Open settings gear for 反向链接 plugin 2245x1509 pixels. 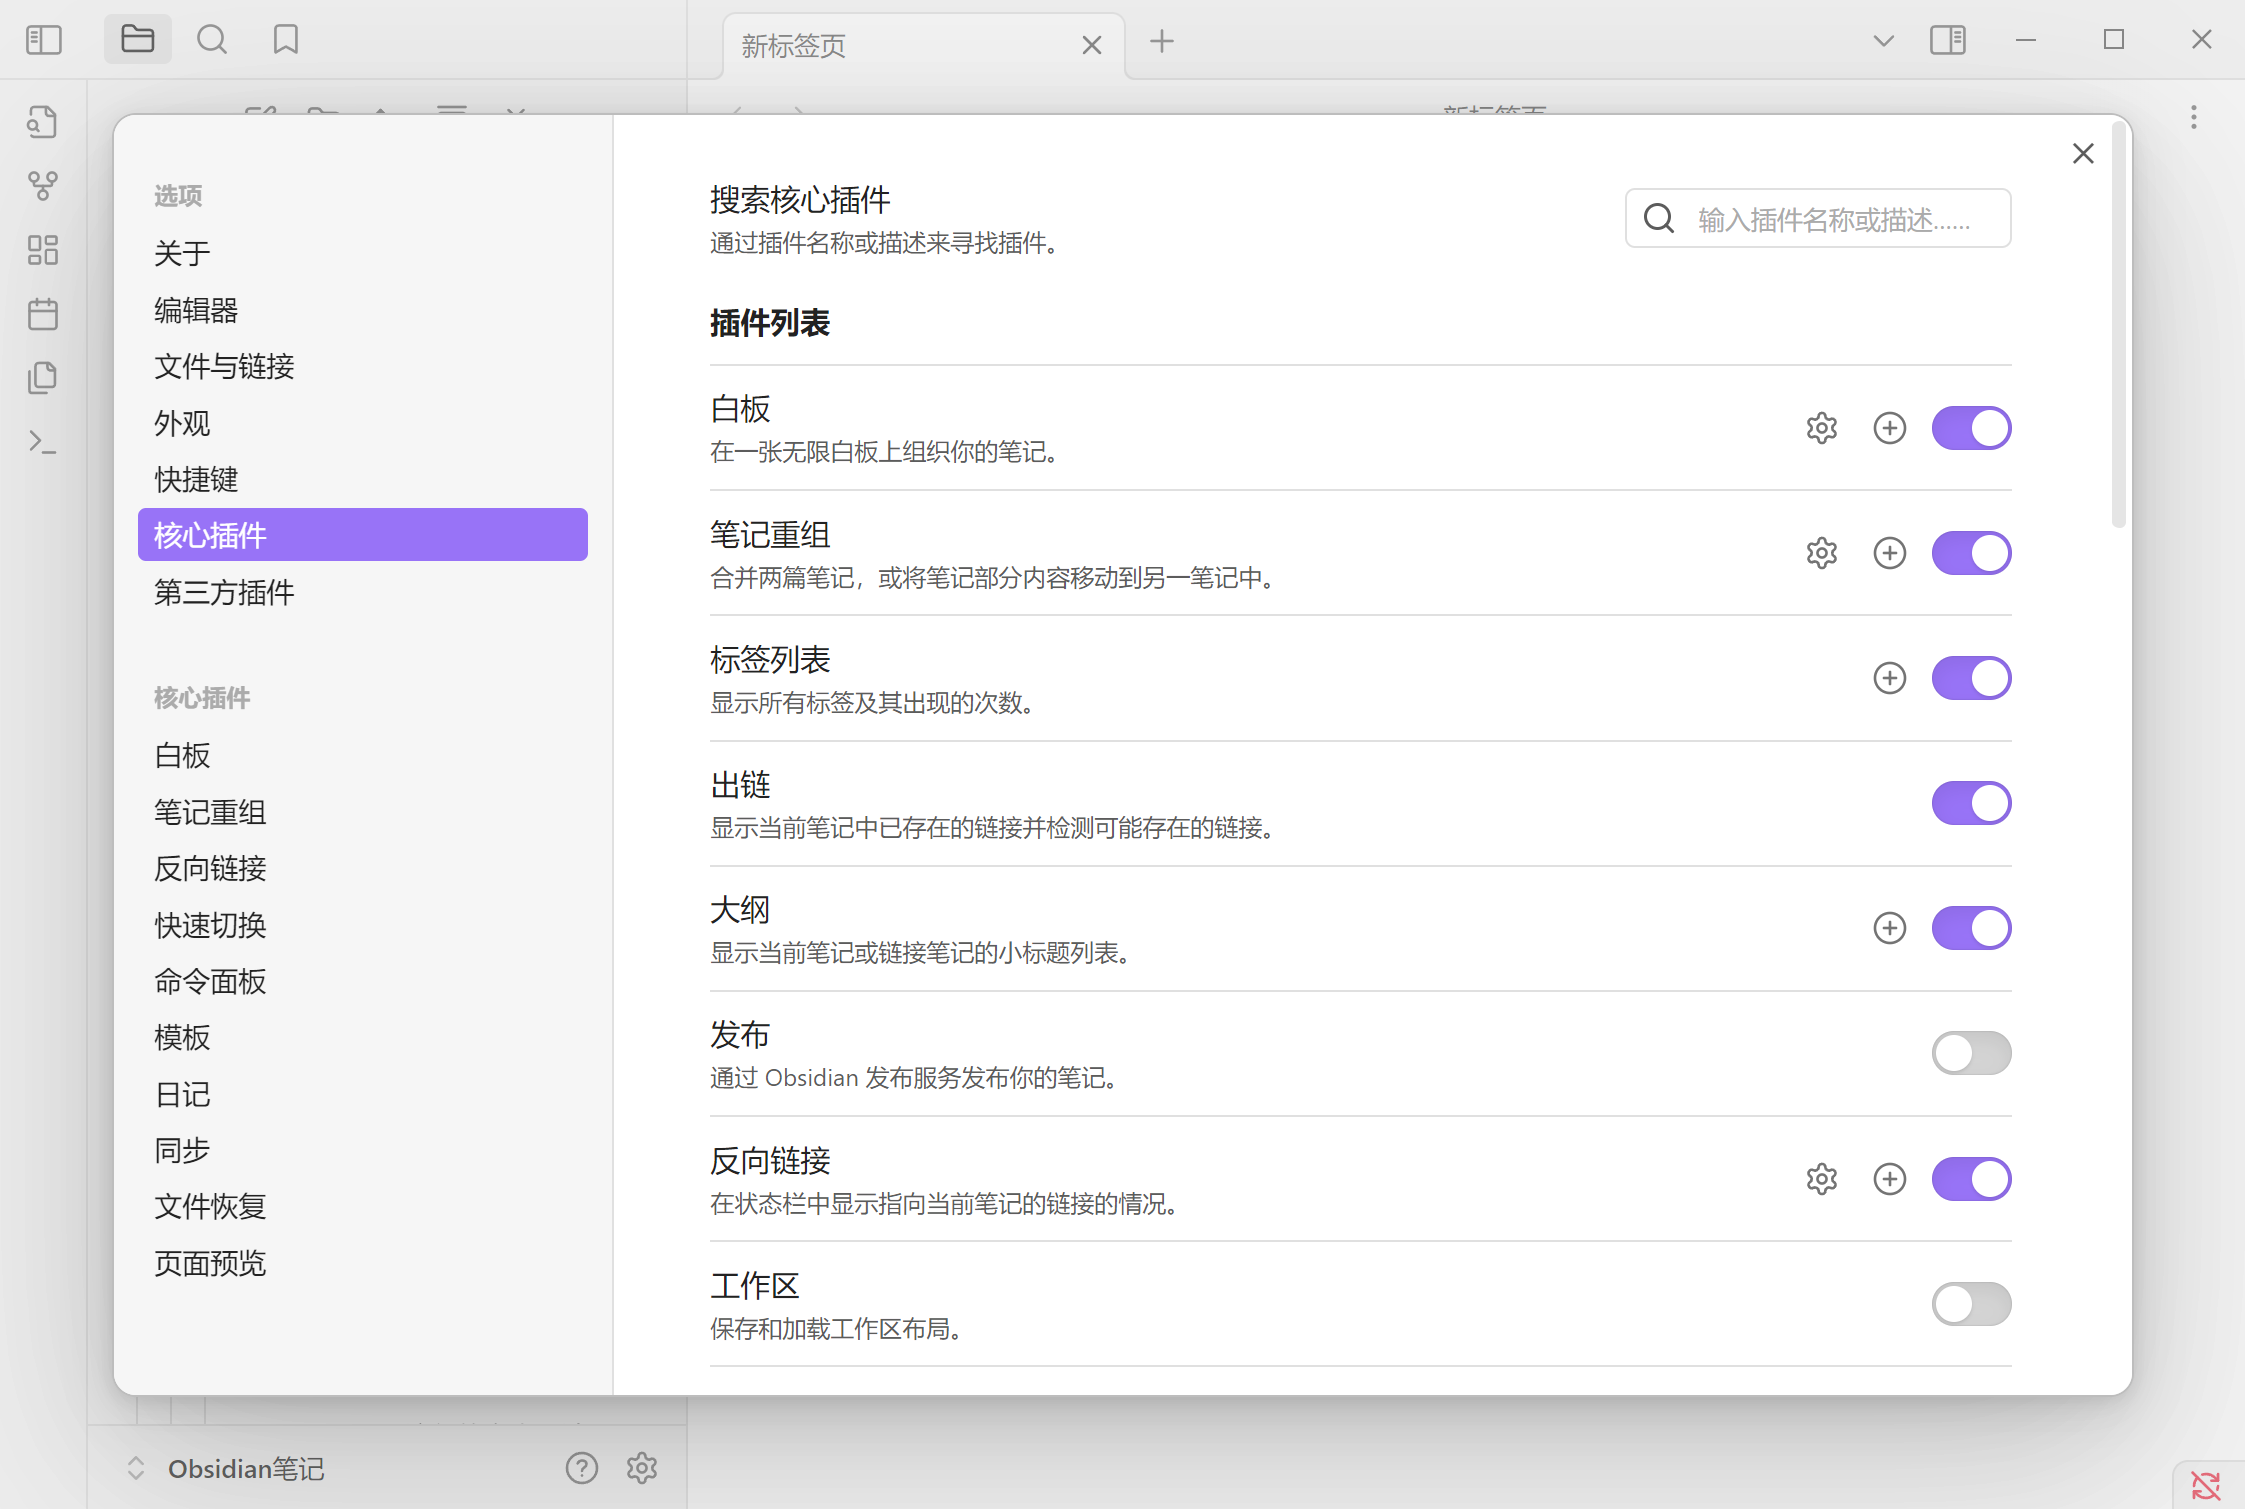click(x=1820, y=1178)
